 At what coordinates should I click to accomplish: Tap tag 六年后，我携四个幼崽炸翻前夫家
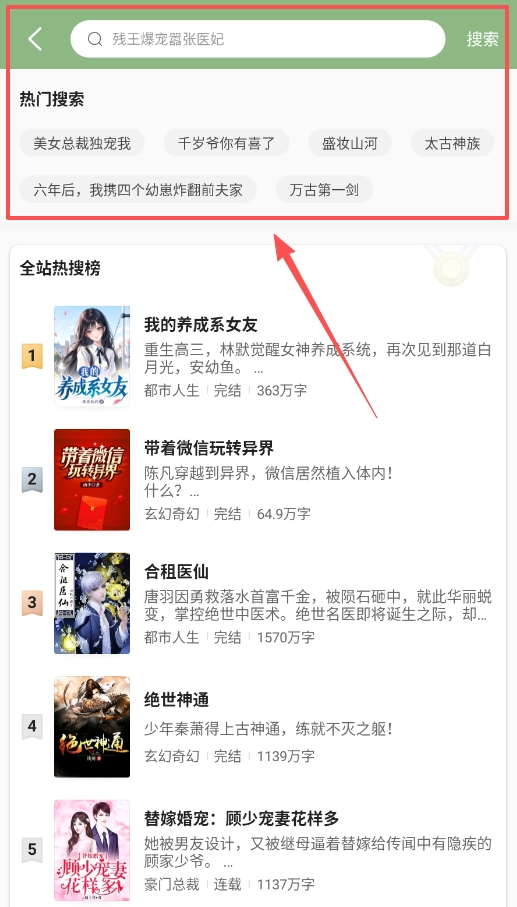click(x=138, y=189)
